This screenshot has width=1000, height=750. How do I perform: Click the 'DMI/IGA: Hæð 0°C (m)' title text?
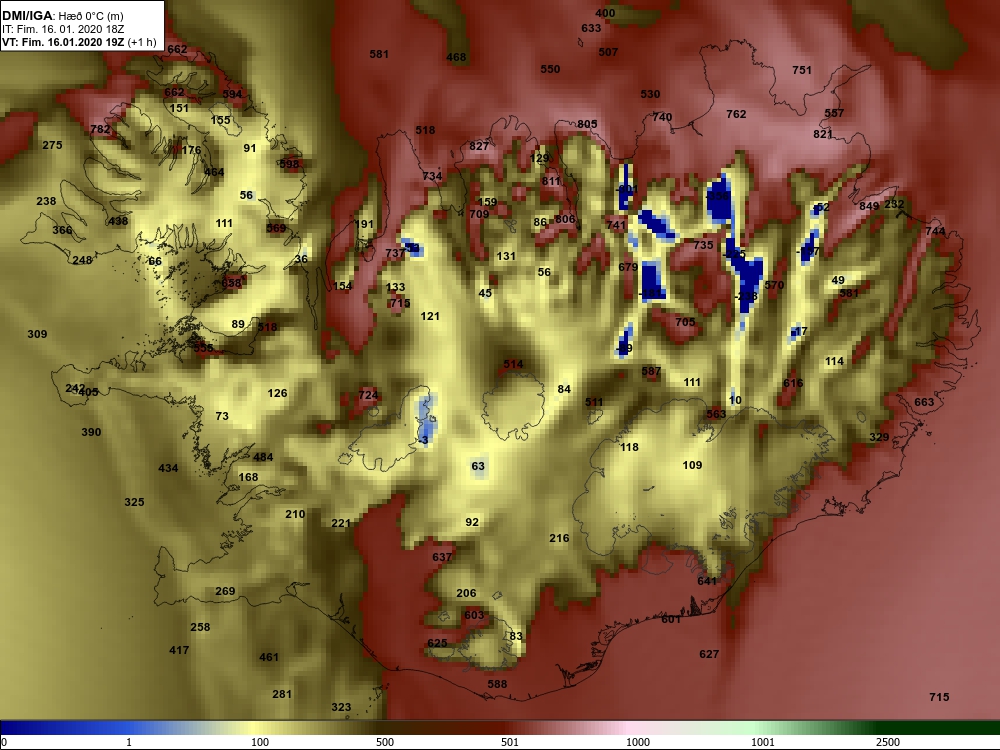[x=62, y=16]
